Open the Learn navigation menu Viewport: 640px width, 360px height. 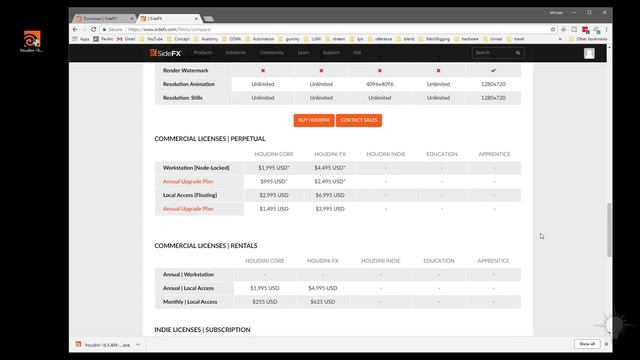303,53
